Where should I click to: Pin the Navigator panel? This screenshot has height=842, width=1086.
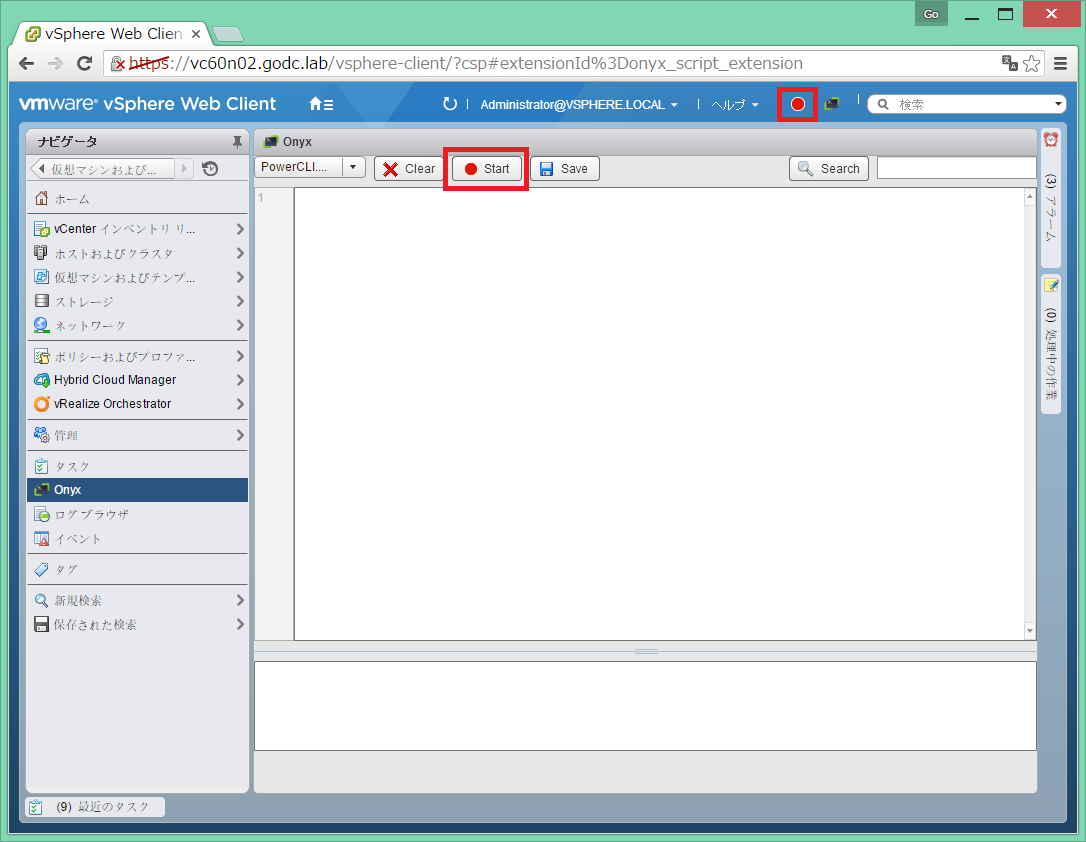237,142
